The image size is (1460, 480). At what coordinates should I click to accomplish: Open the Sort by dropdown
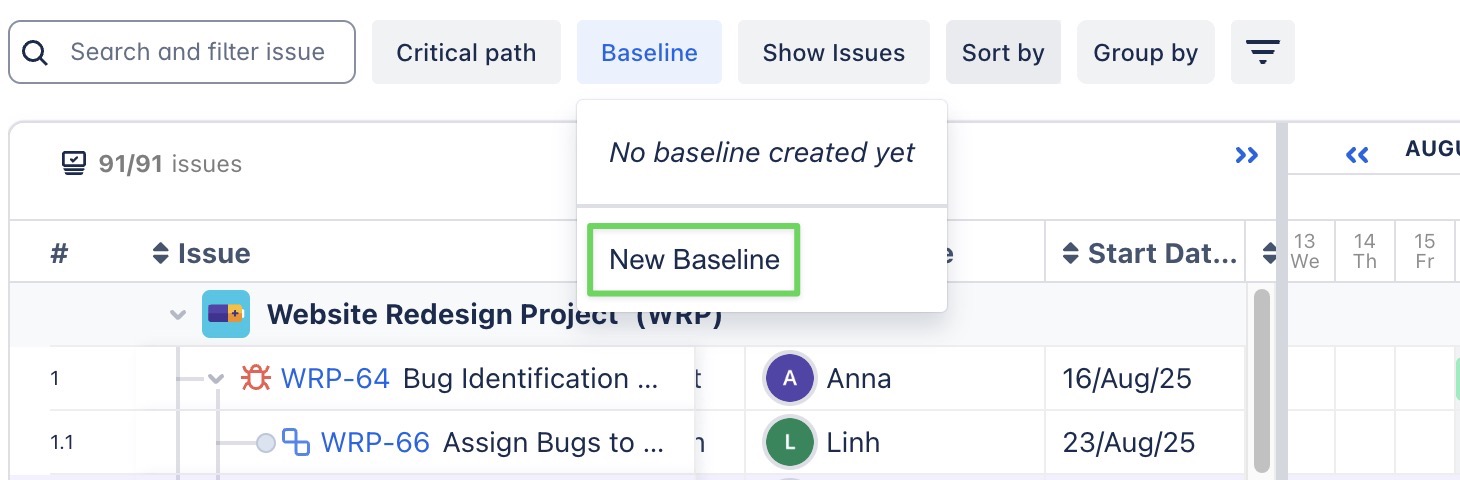[1002, 52]
